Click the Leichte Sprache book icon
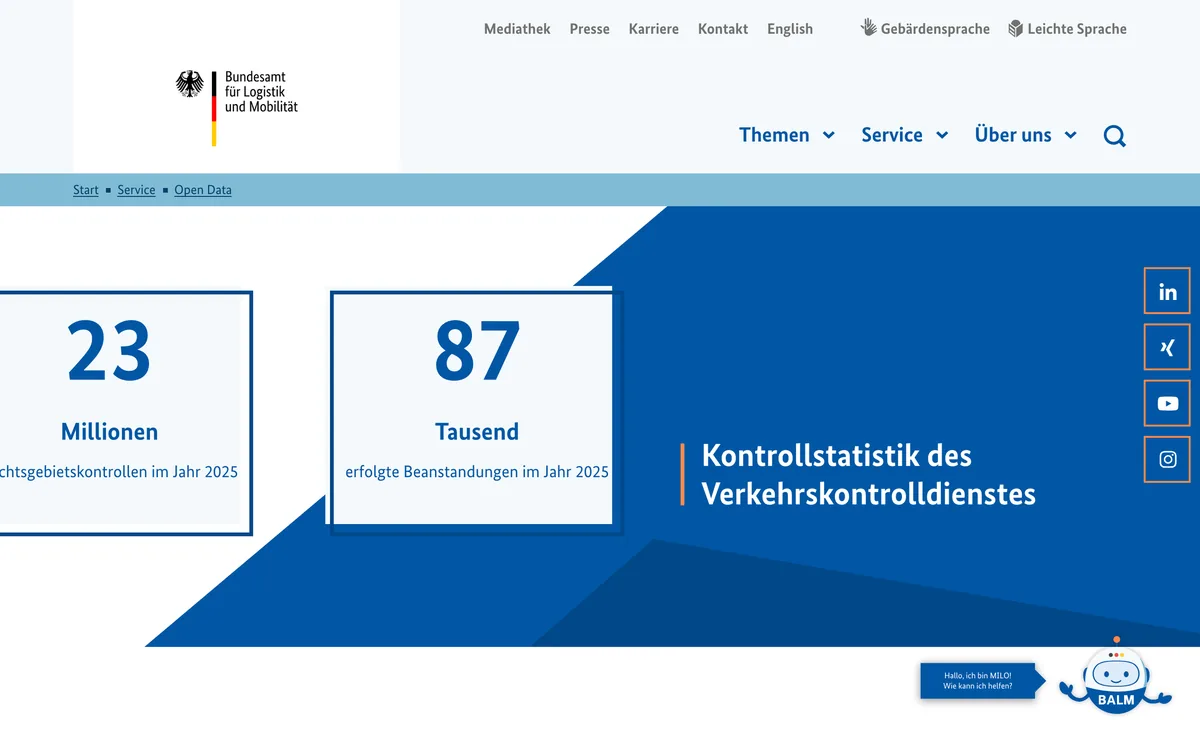1200x750 pixels. tap(1016, 28)
